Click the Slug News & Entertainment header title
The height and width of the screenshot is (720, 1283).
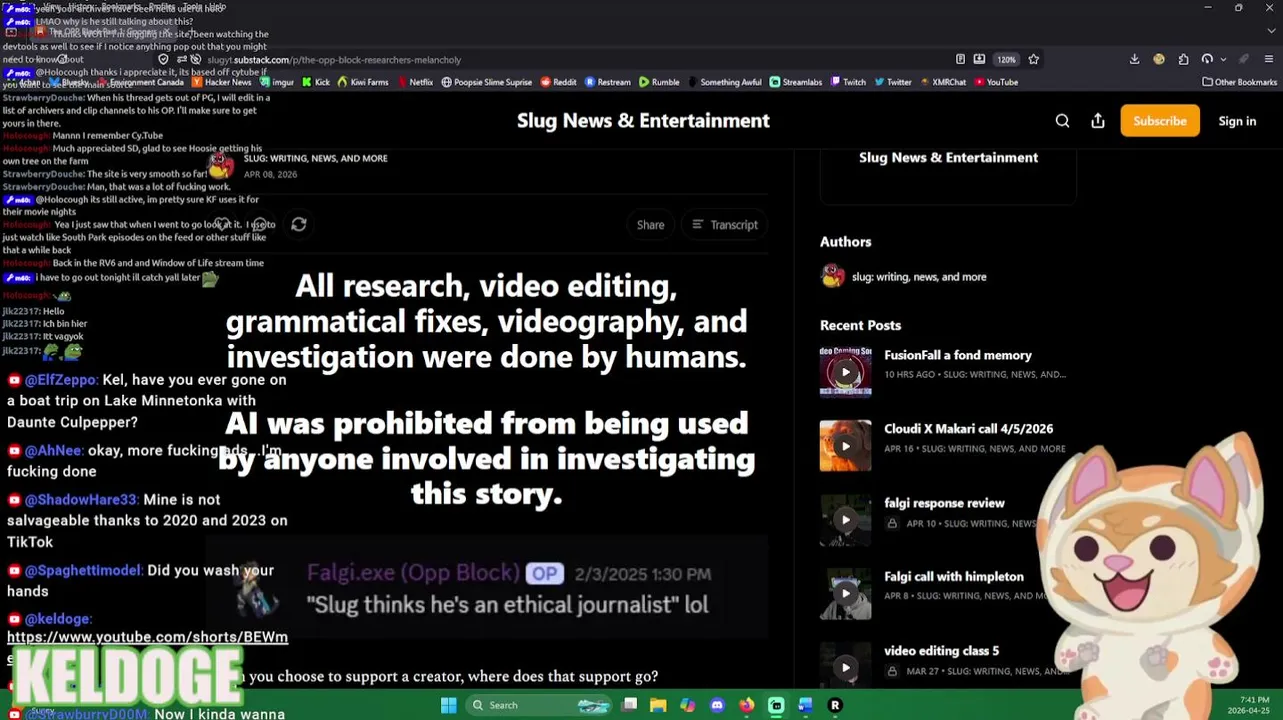tap(643, 121)
